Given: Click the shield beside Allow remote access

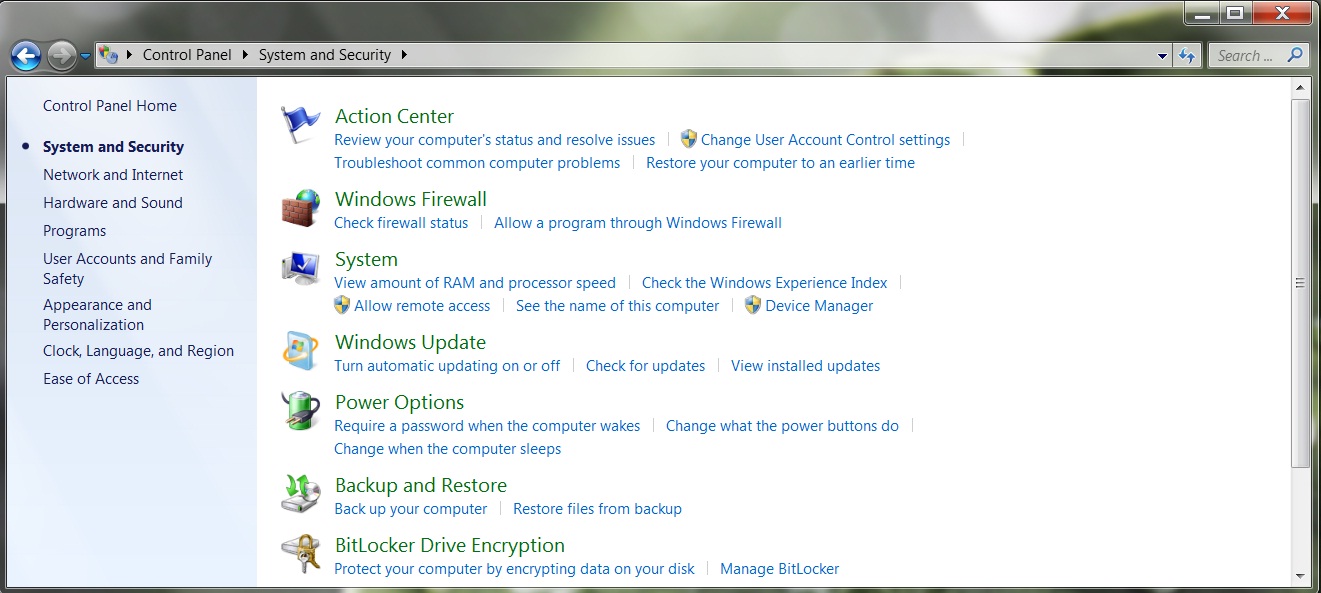Looking at the screenshot, I should [343, 305].
